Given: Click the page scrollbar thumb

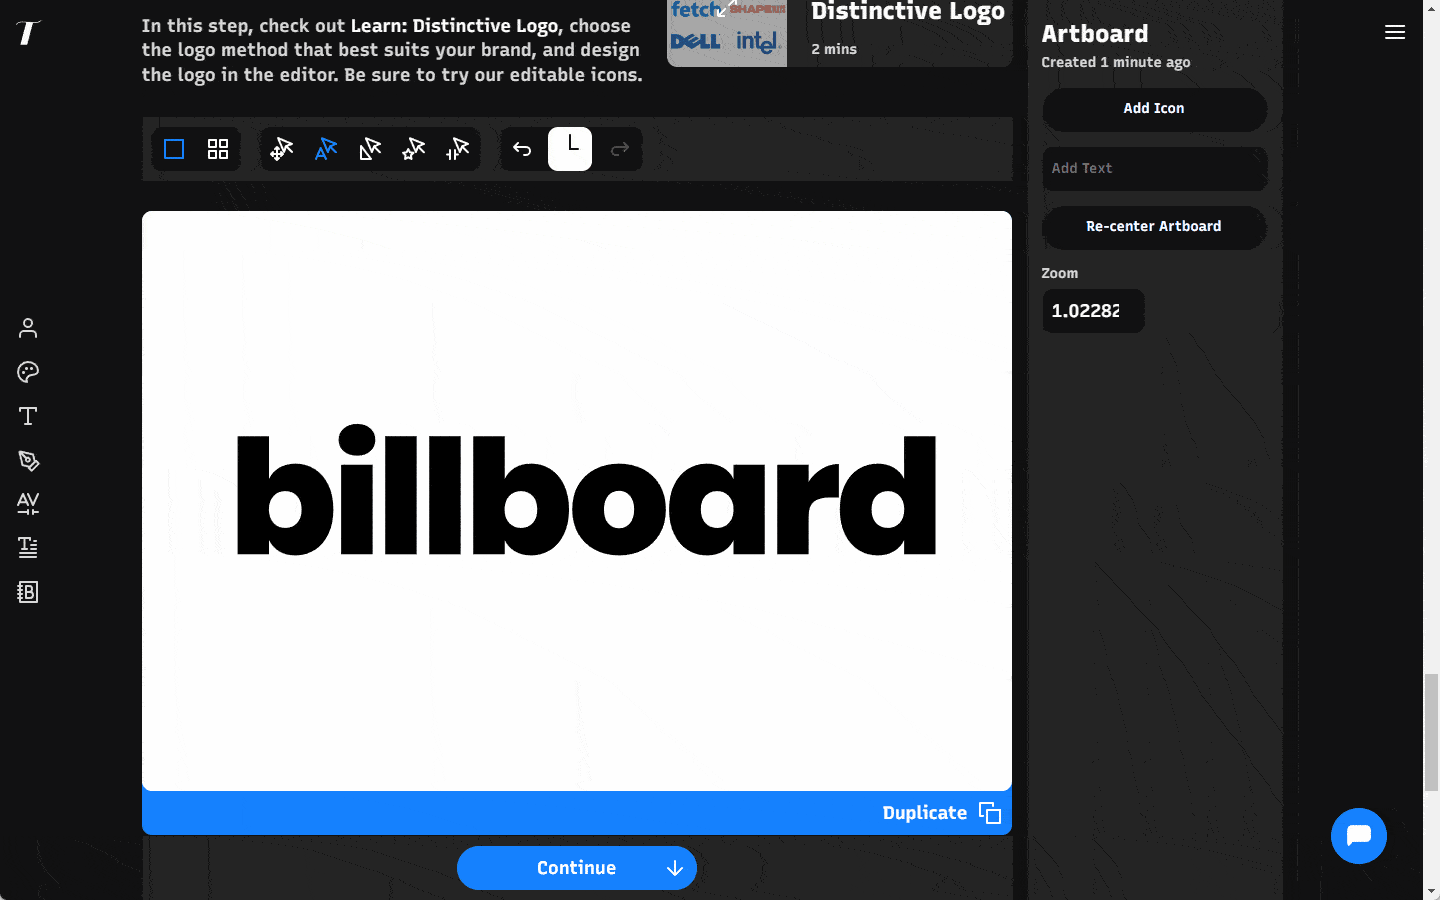Looking at the screenshot, I should (1432, 733).
